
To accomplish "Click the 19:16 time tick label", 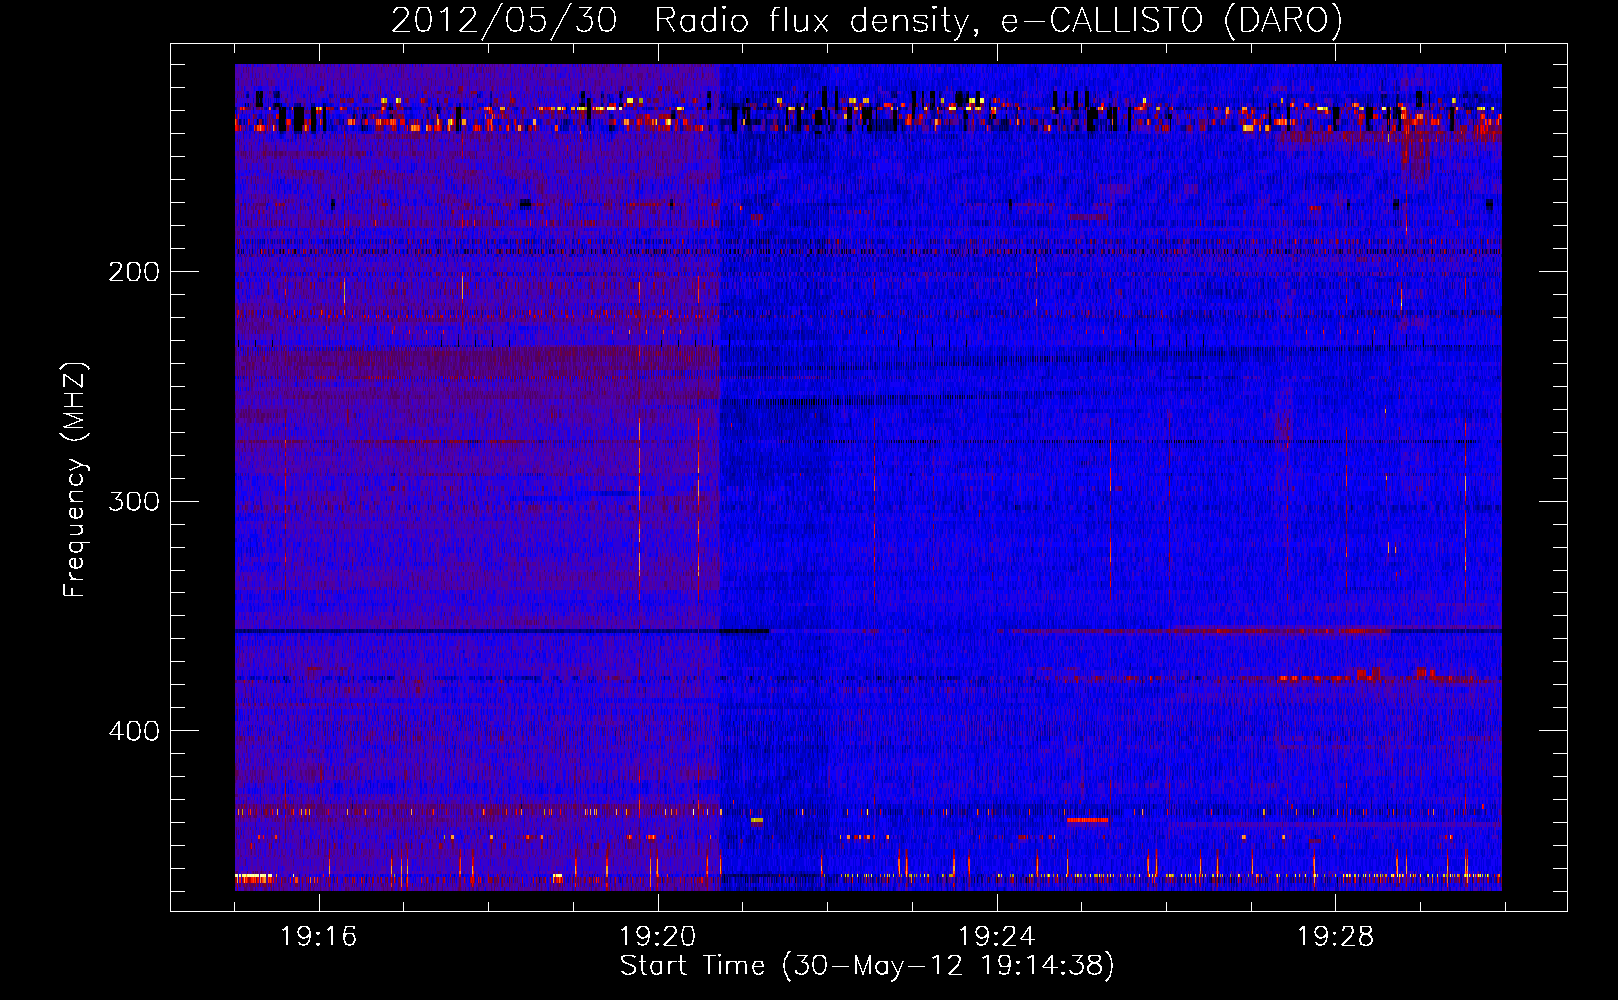I will pos(319,937).
